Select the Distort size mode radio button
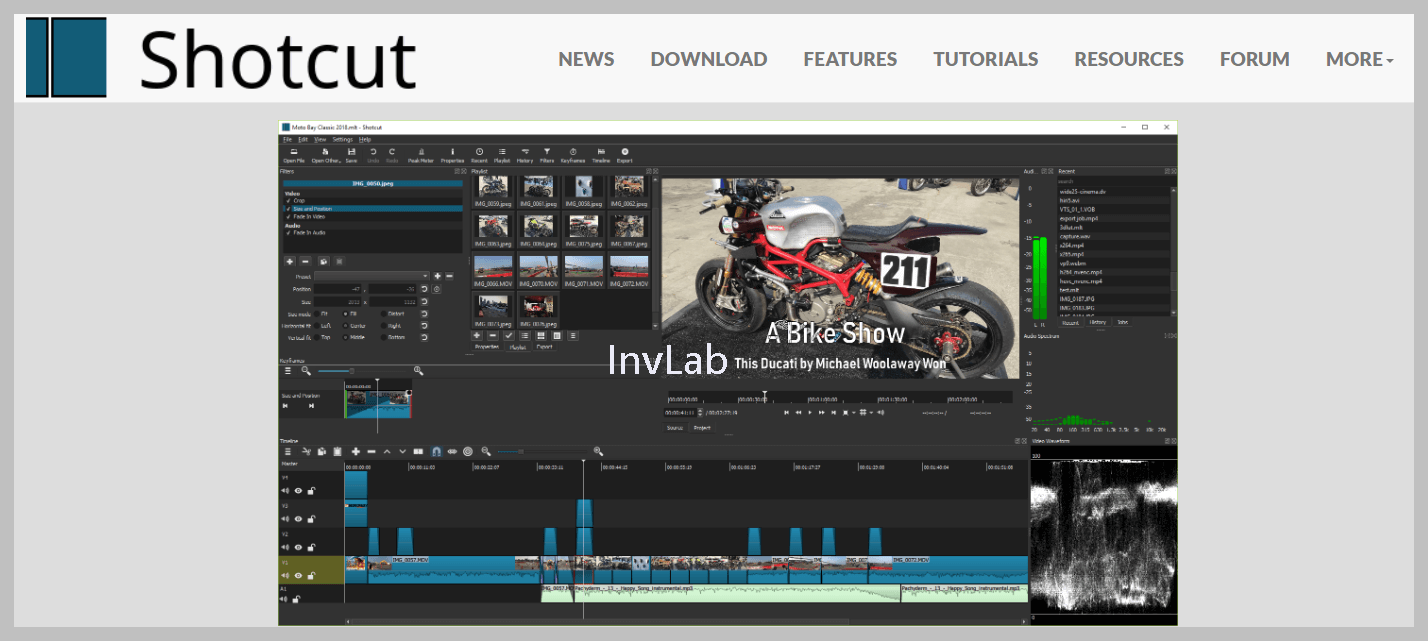Viewport: 1428px width, 641px height. click(384, 314)
